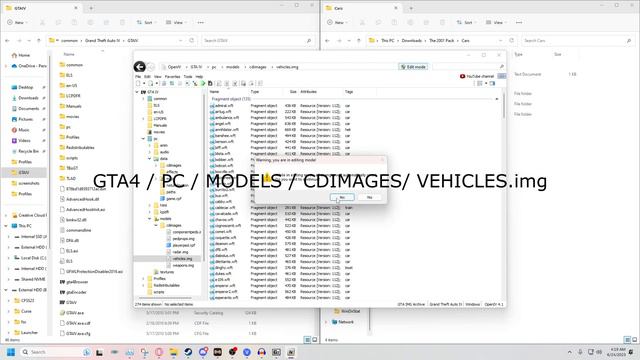Collapse the pc folder in OpenIV tree
Screen dimensions: 640x360
143,139
